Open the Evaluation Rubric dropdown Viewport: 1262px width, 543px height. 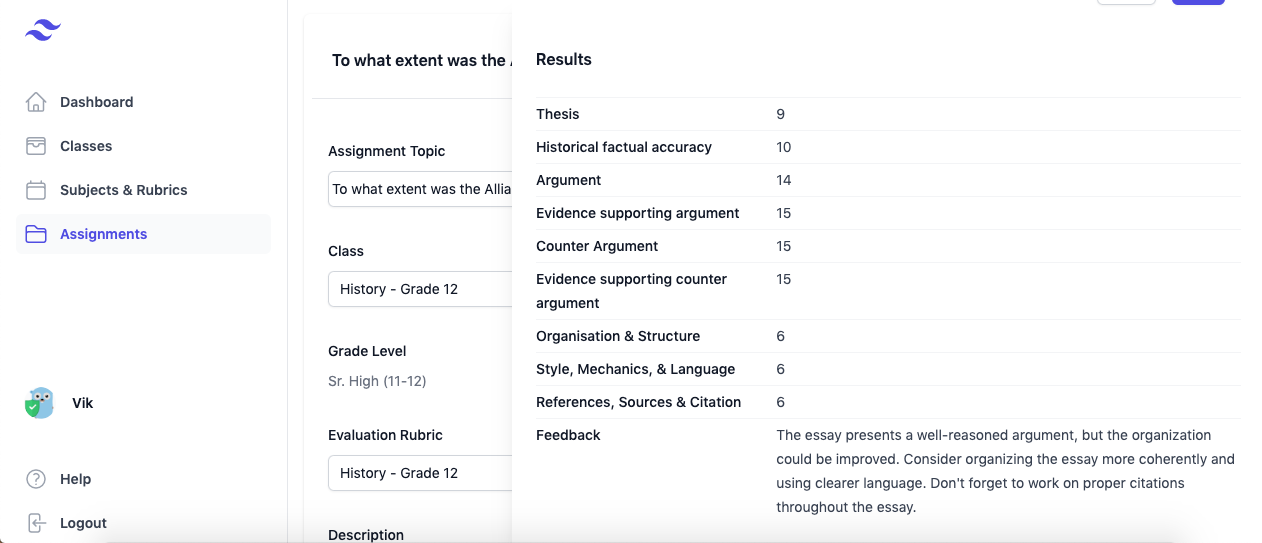(420, 473)
